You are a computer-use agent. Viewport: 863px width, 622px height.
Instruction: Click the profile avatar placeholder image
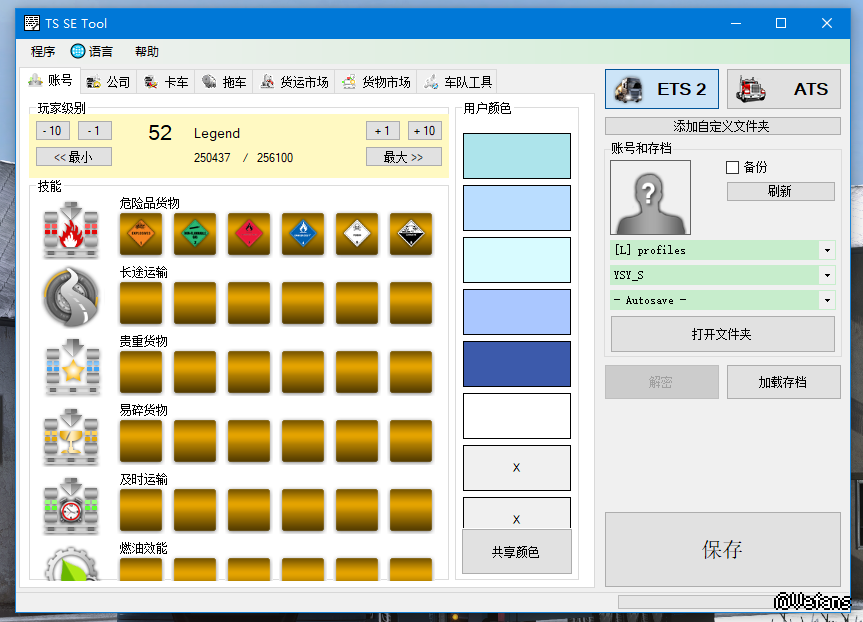click(x=650, y=197)
